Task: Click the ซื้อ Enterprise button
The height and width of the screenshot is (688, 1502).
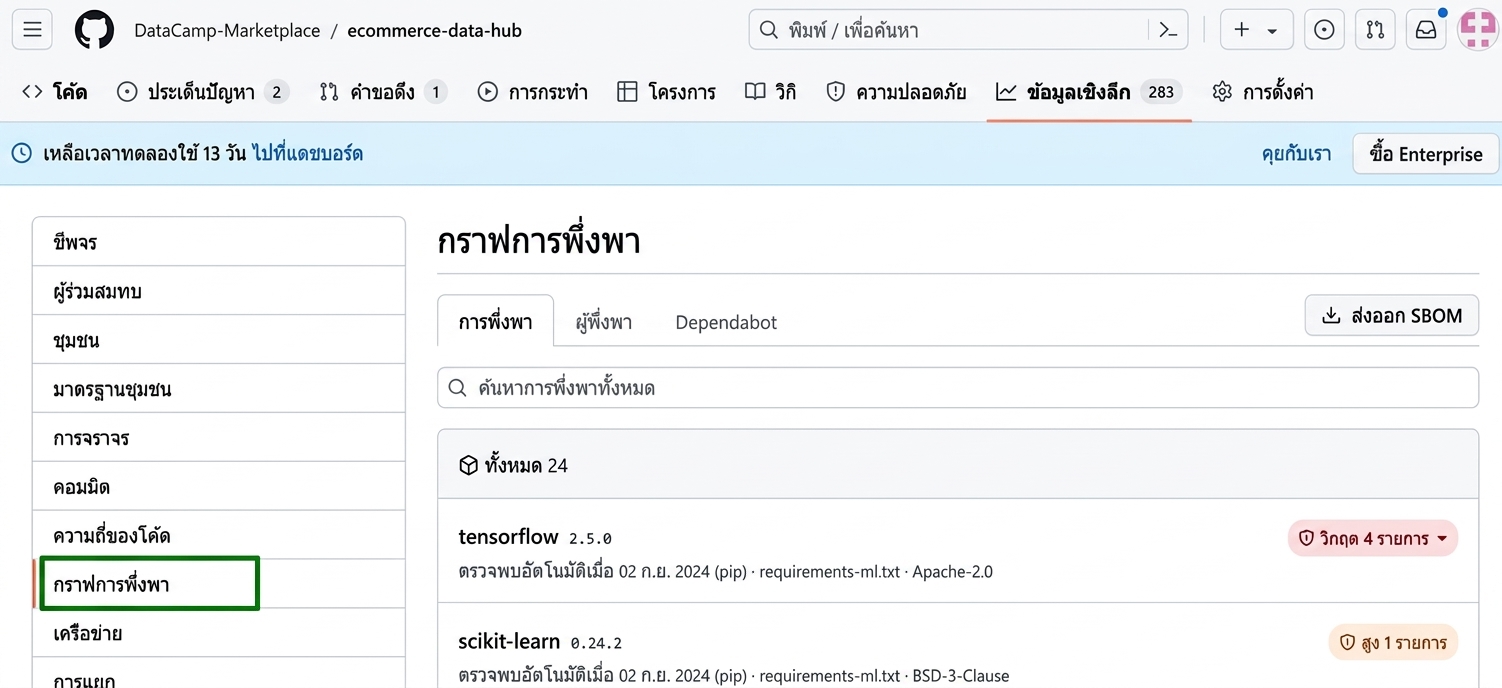Action: [1426, 154]
